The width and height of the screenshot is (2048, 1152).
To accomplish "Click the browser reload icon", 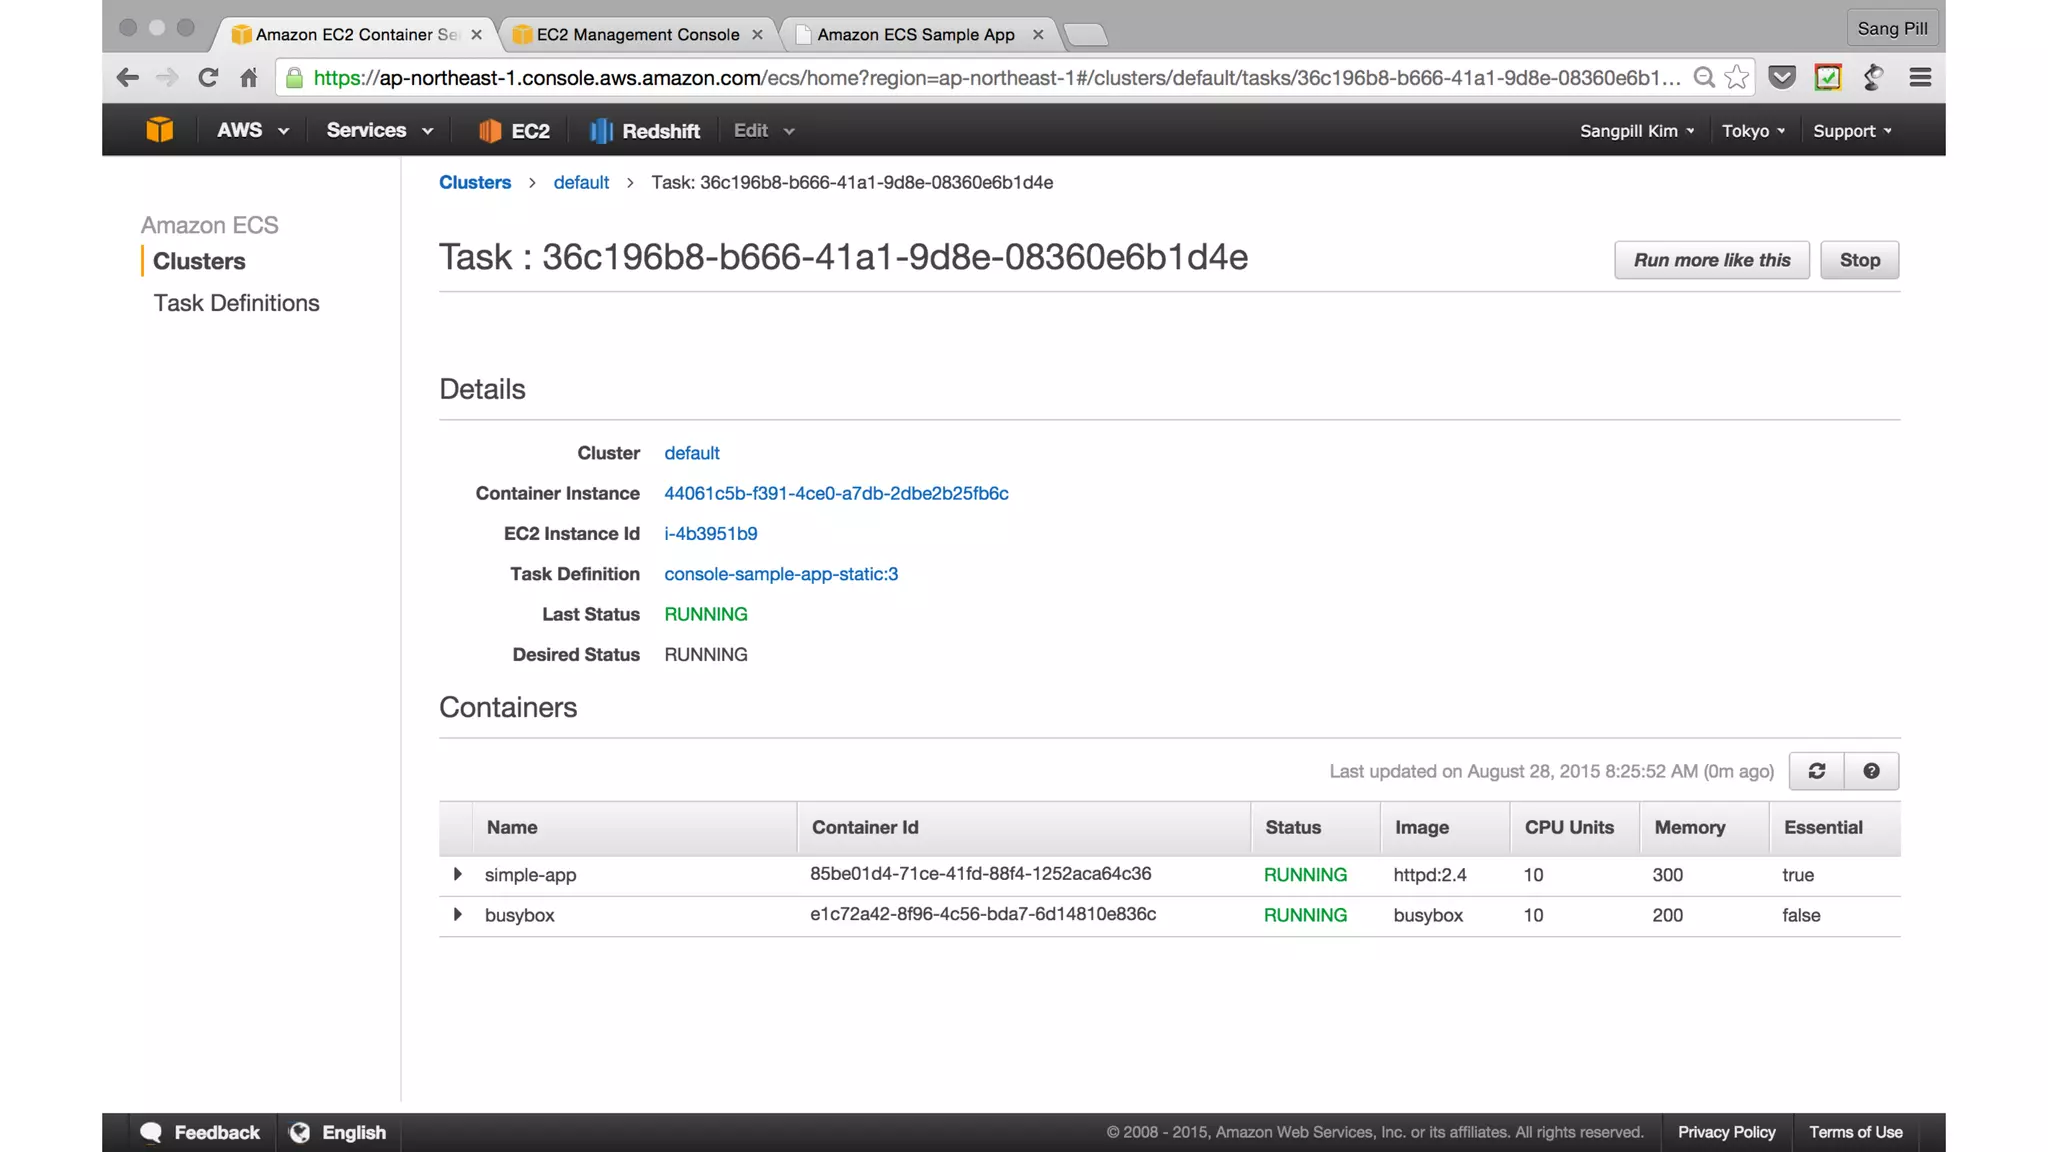I will point(208,78).
